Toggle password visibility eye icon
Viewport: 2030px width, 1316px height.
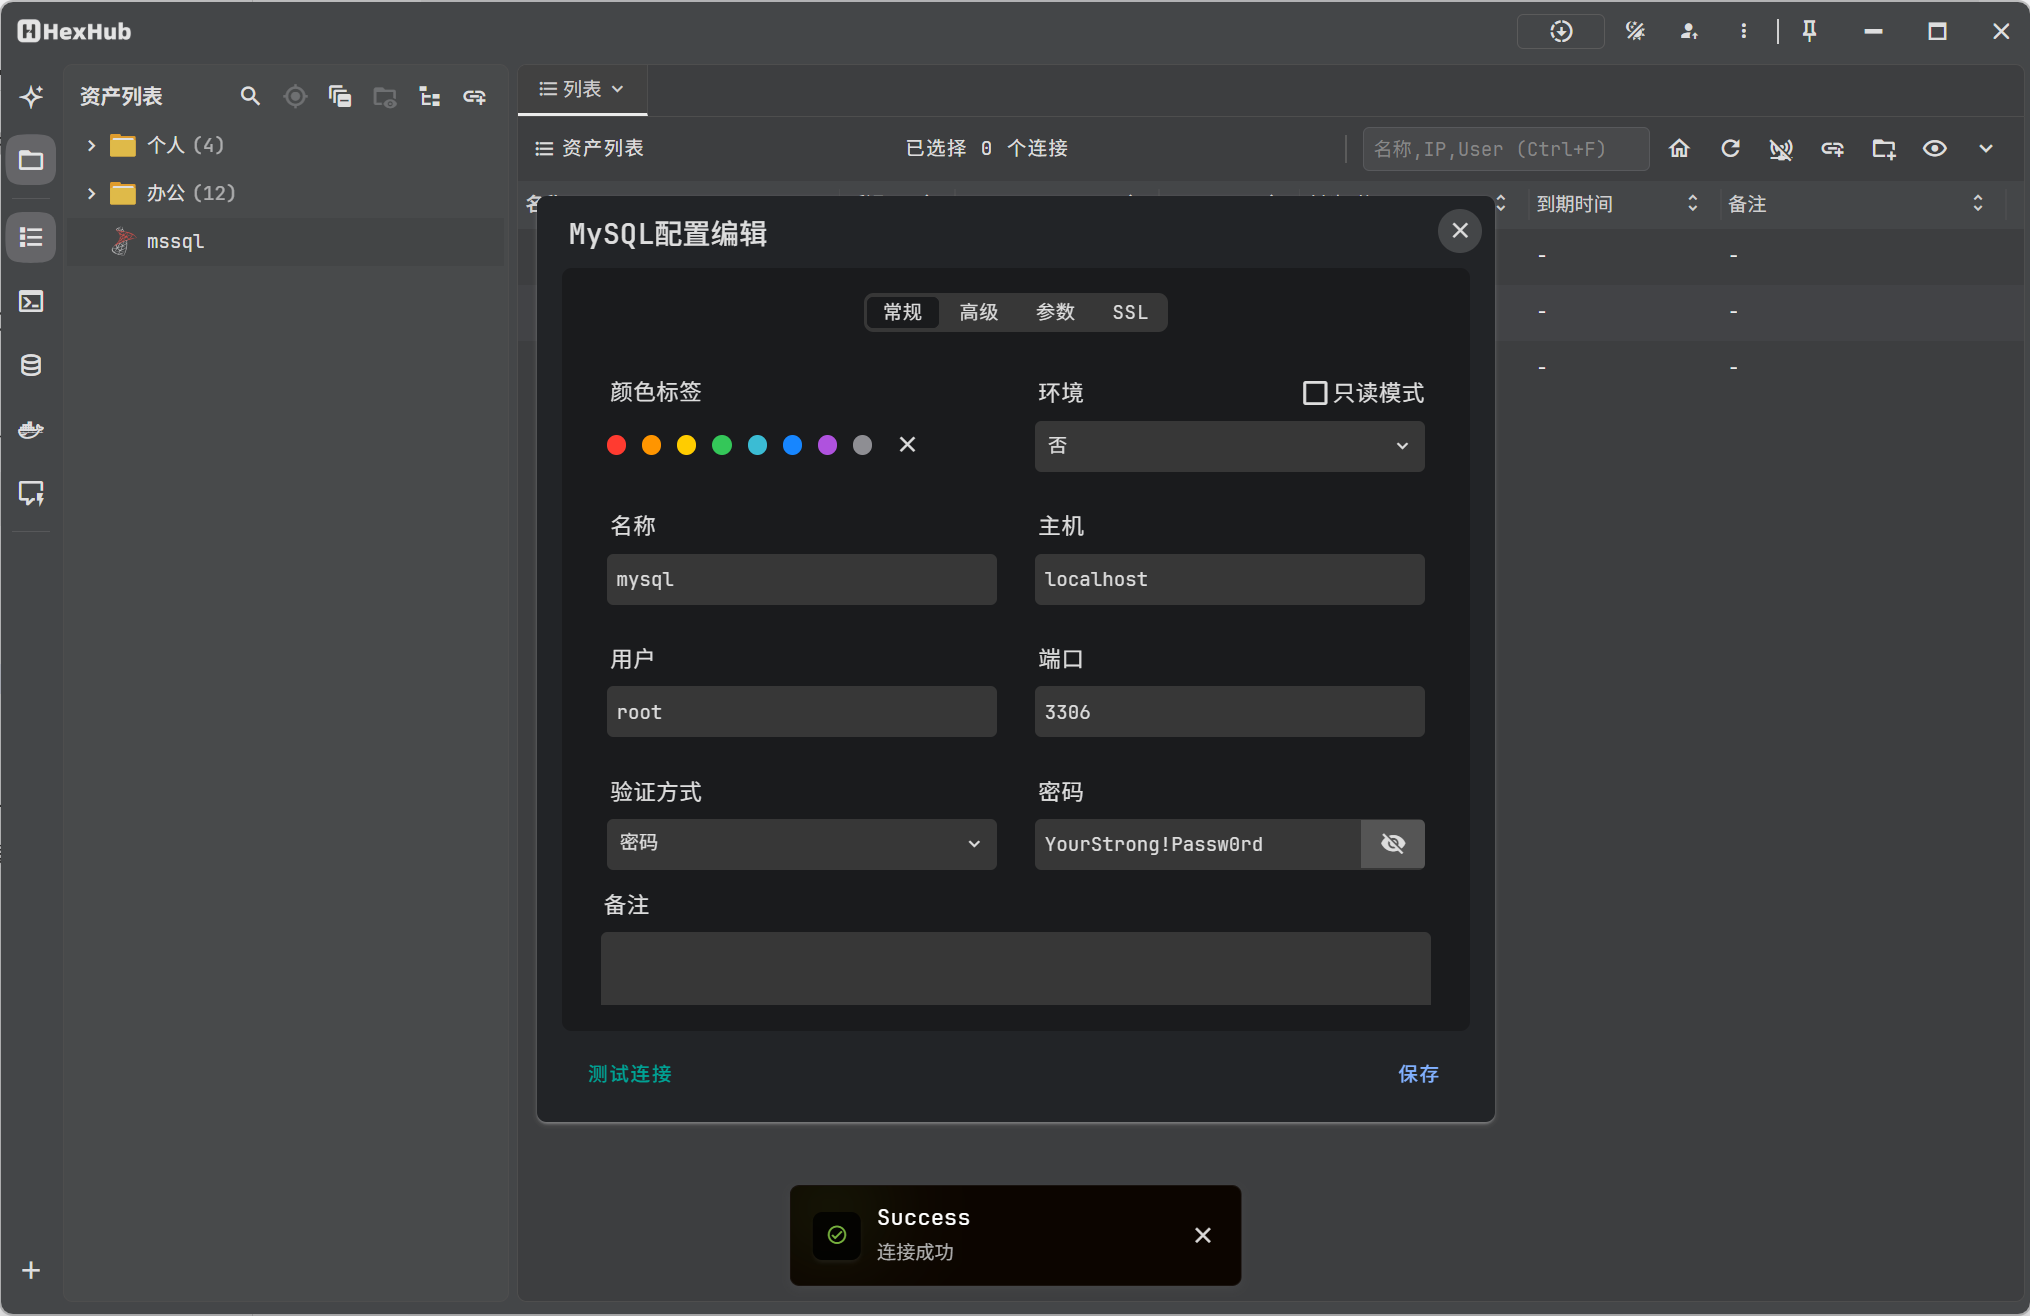(1393, 844)
